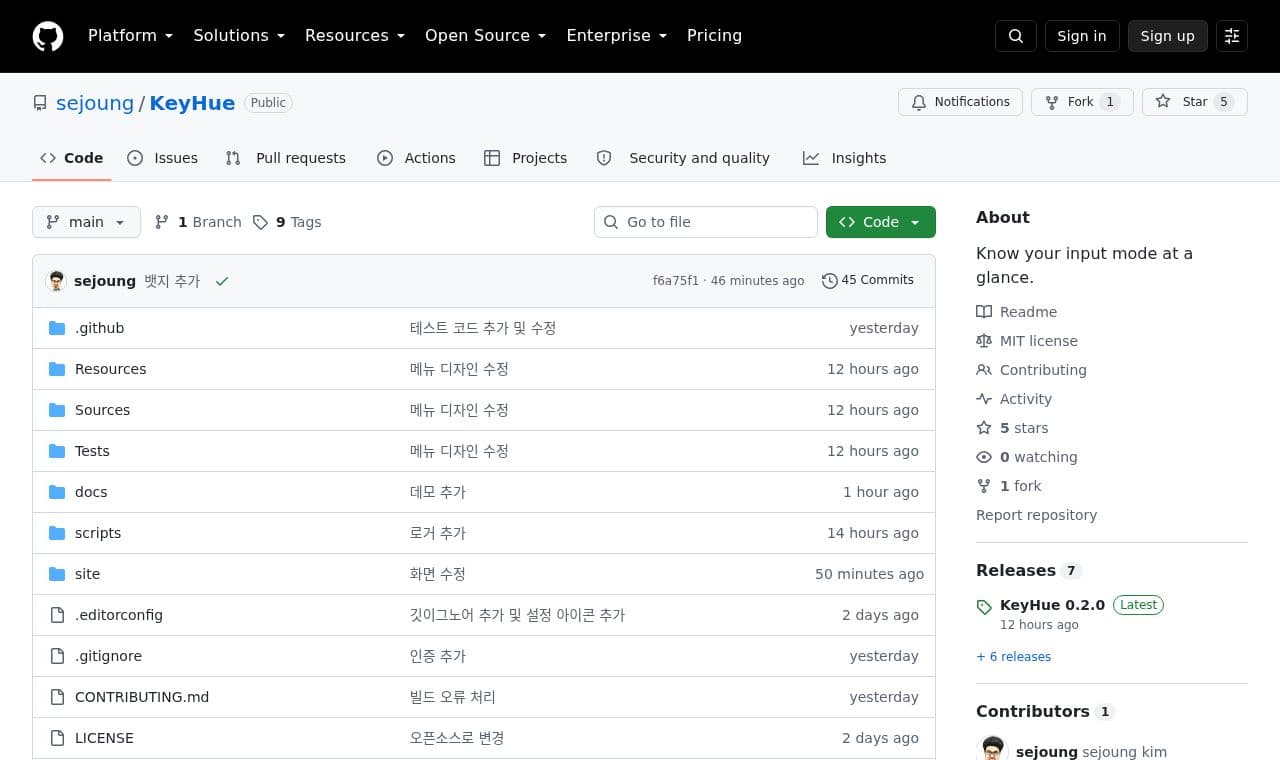Fork the repository using the Fork button
The height and width of the screenshot is (760, 1280).
pos(1082,102)
